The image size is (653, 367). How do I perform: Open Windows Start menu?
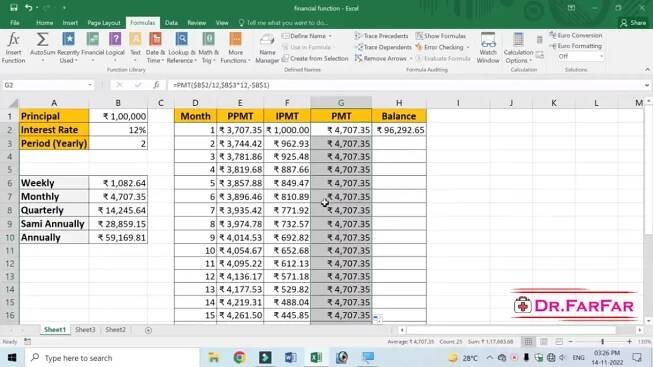[12, 357]
